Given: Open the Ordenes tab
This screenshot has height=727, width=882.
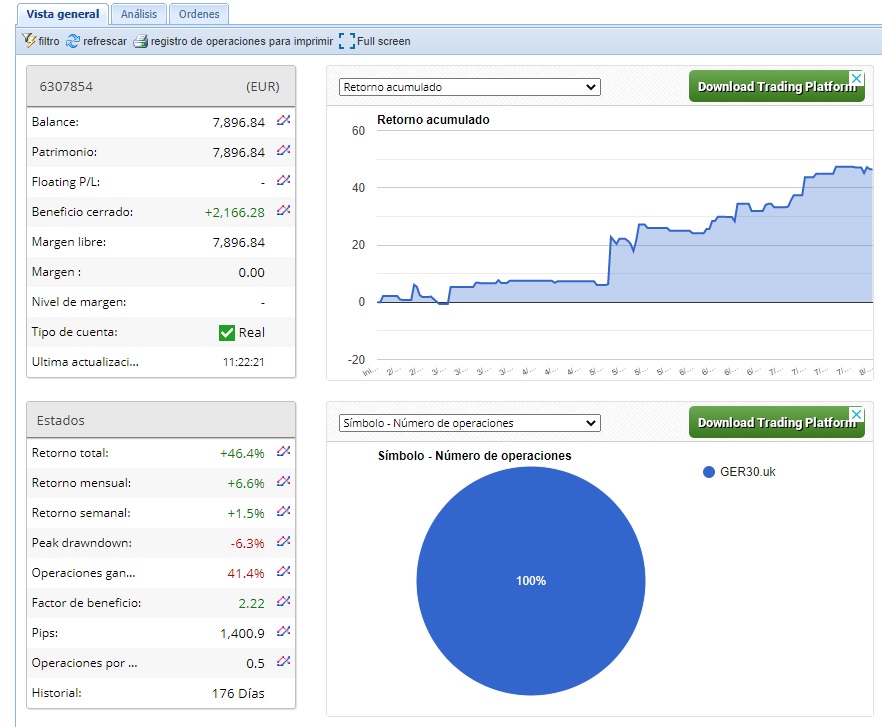Looking at the screenshot, I should point(199,14).
